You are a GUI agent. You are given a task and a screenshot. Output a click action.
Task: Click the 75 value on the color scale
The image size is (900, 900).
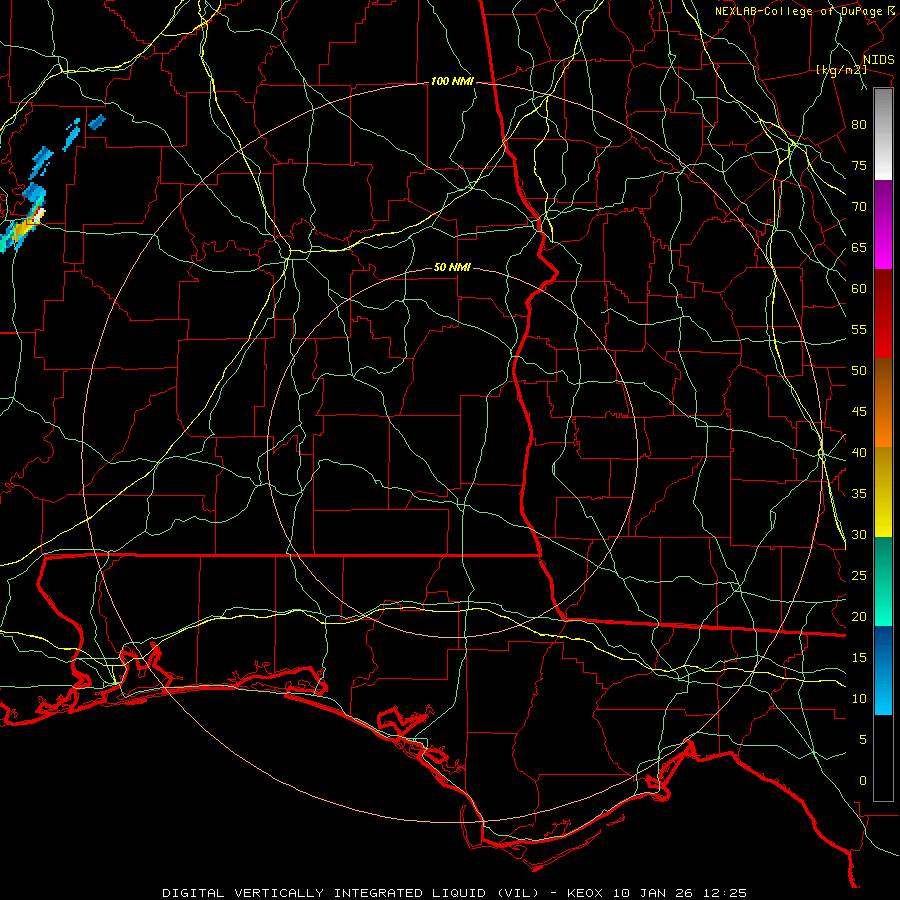(x=859, y=166)
